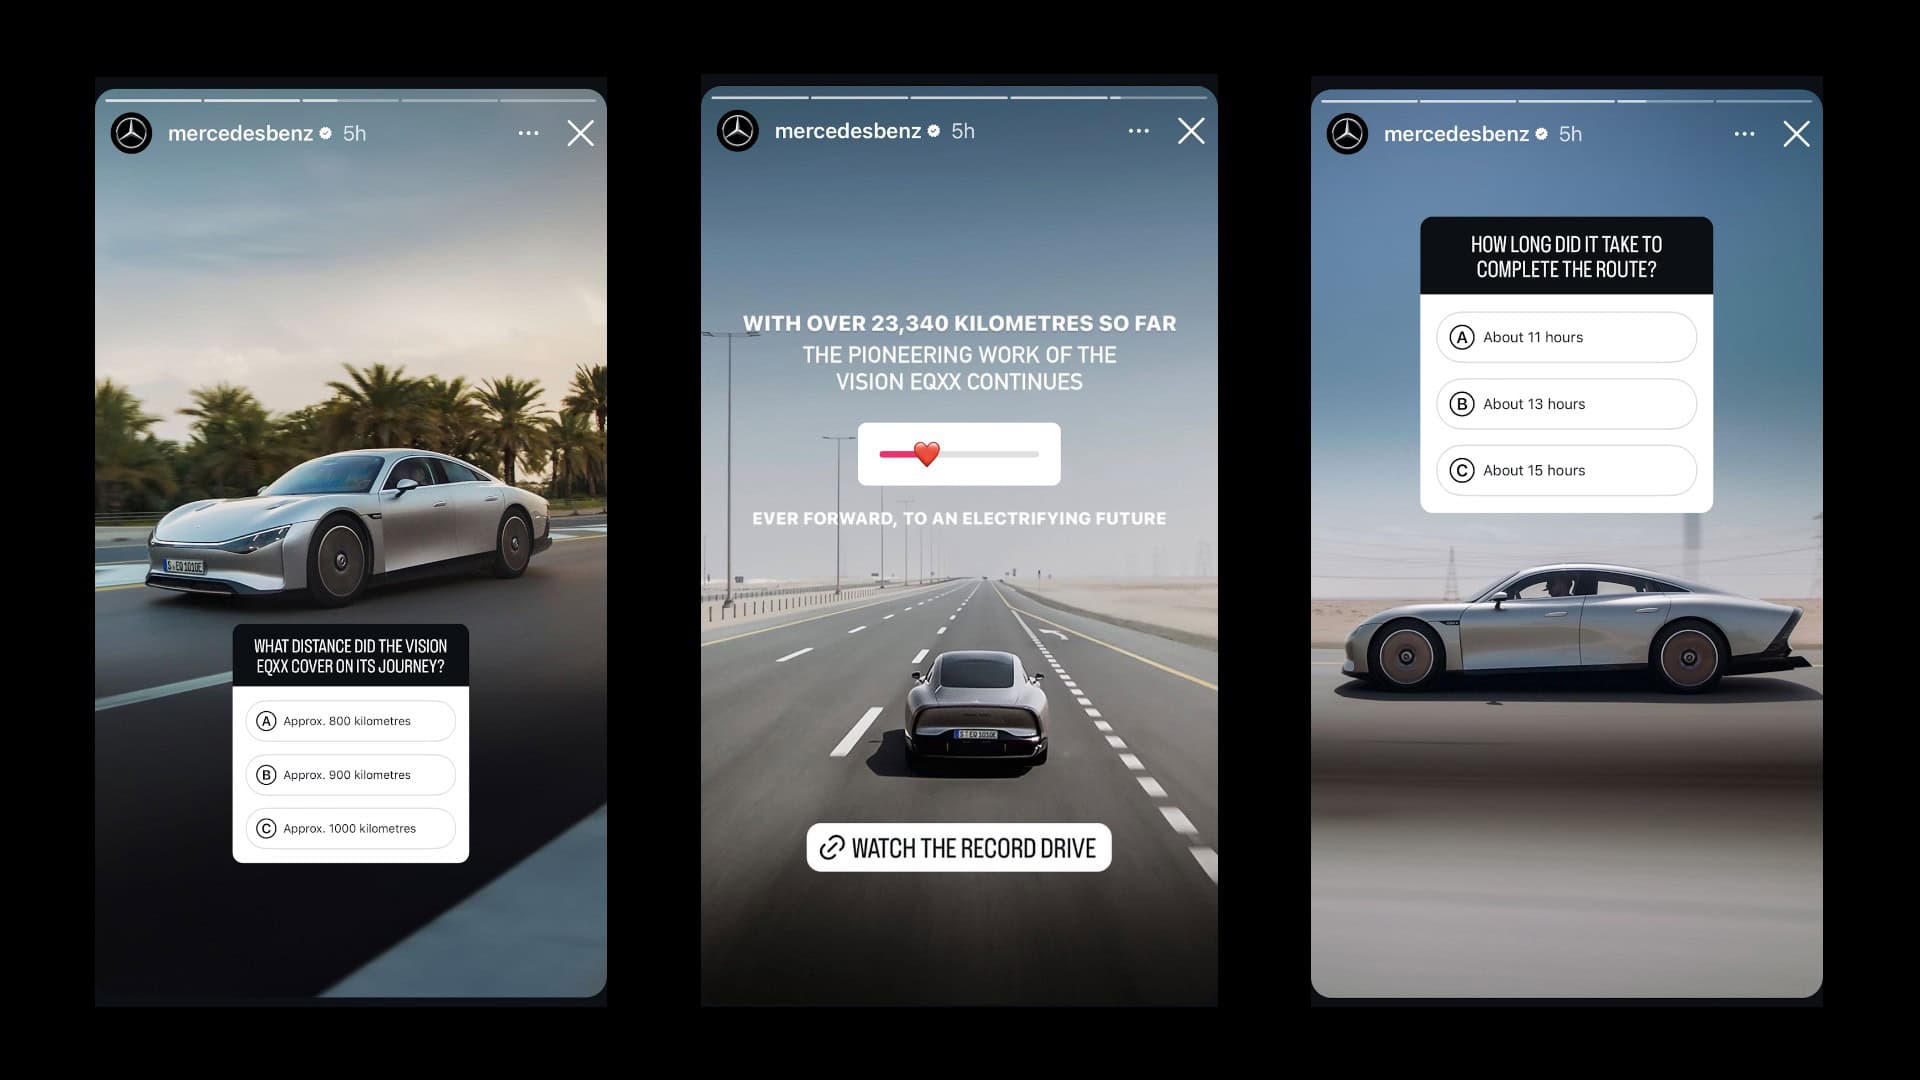
Task: Click the Mercedes-Benz star icon (right story)
Action: pyautogui.click(x=1348, y=135)
